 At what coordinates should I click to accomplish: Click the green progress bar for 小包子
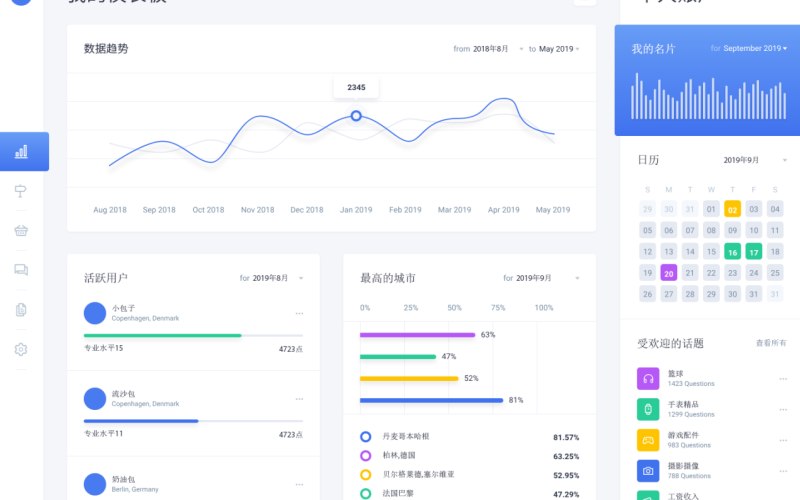(163, 336)
